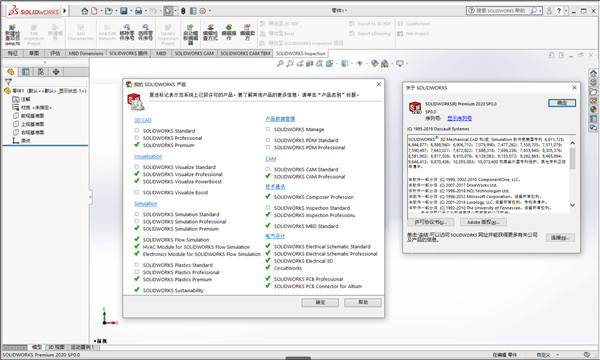Open task pane SOLIDWORKS Resources home icon
The image size is (600, 360).
coord(593,73)
